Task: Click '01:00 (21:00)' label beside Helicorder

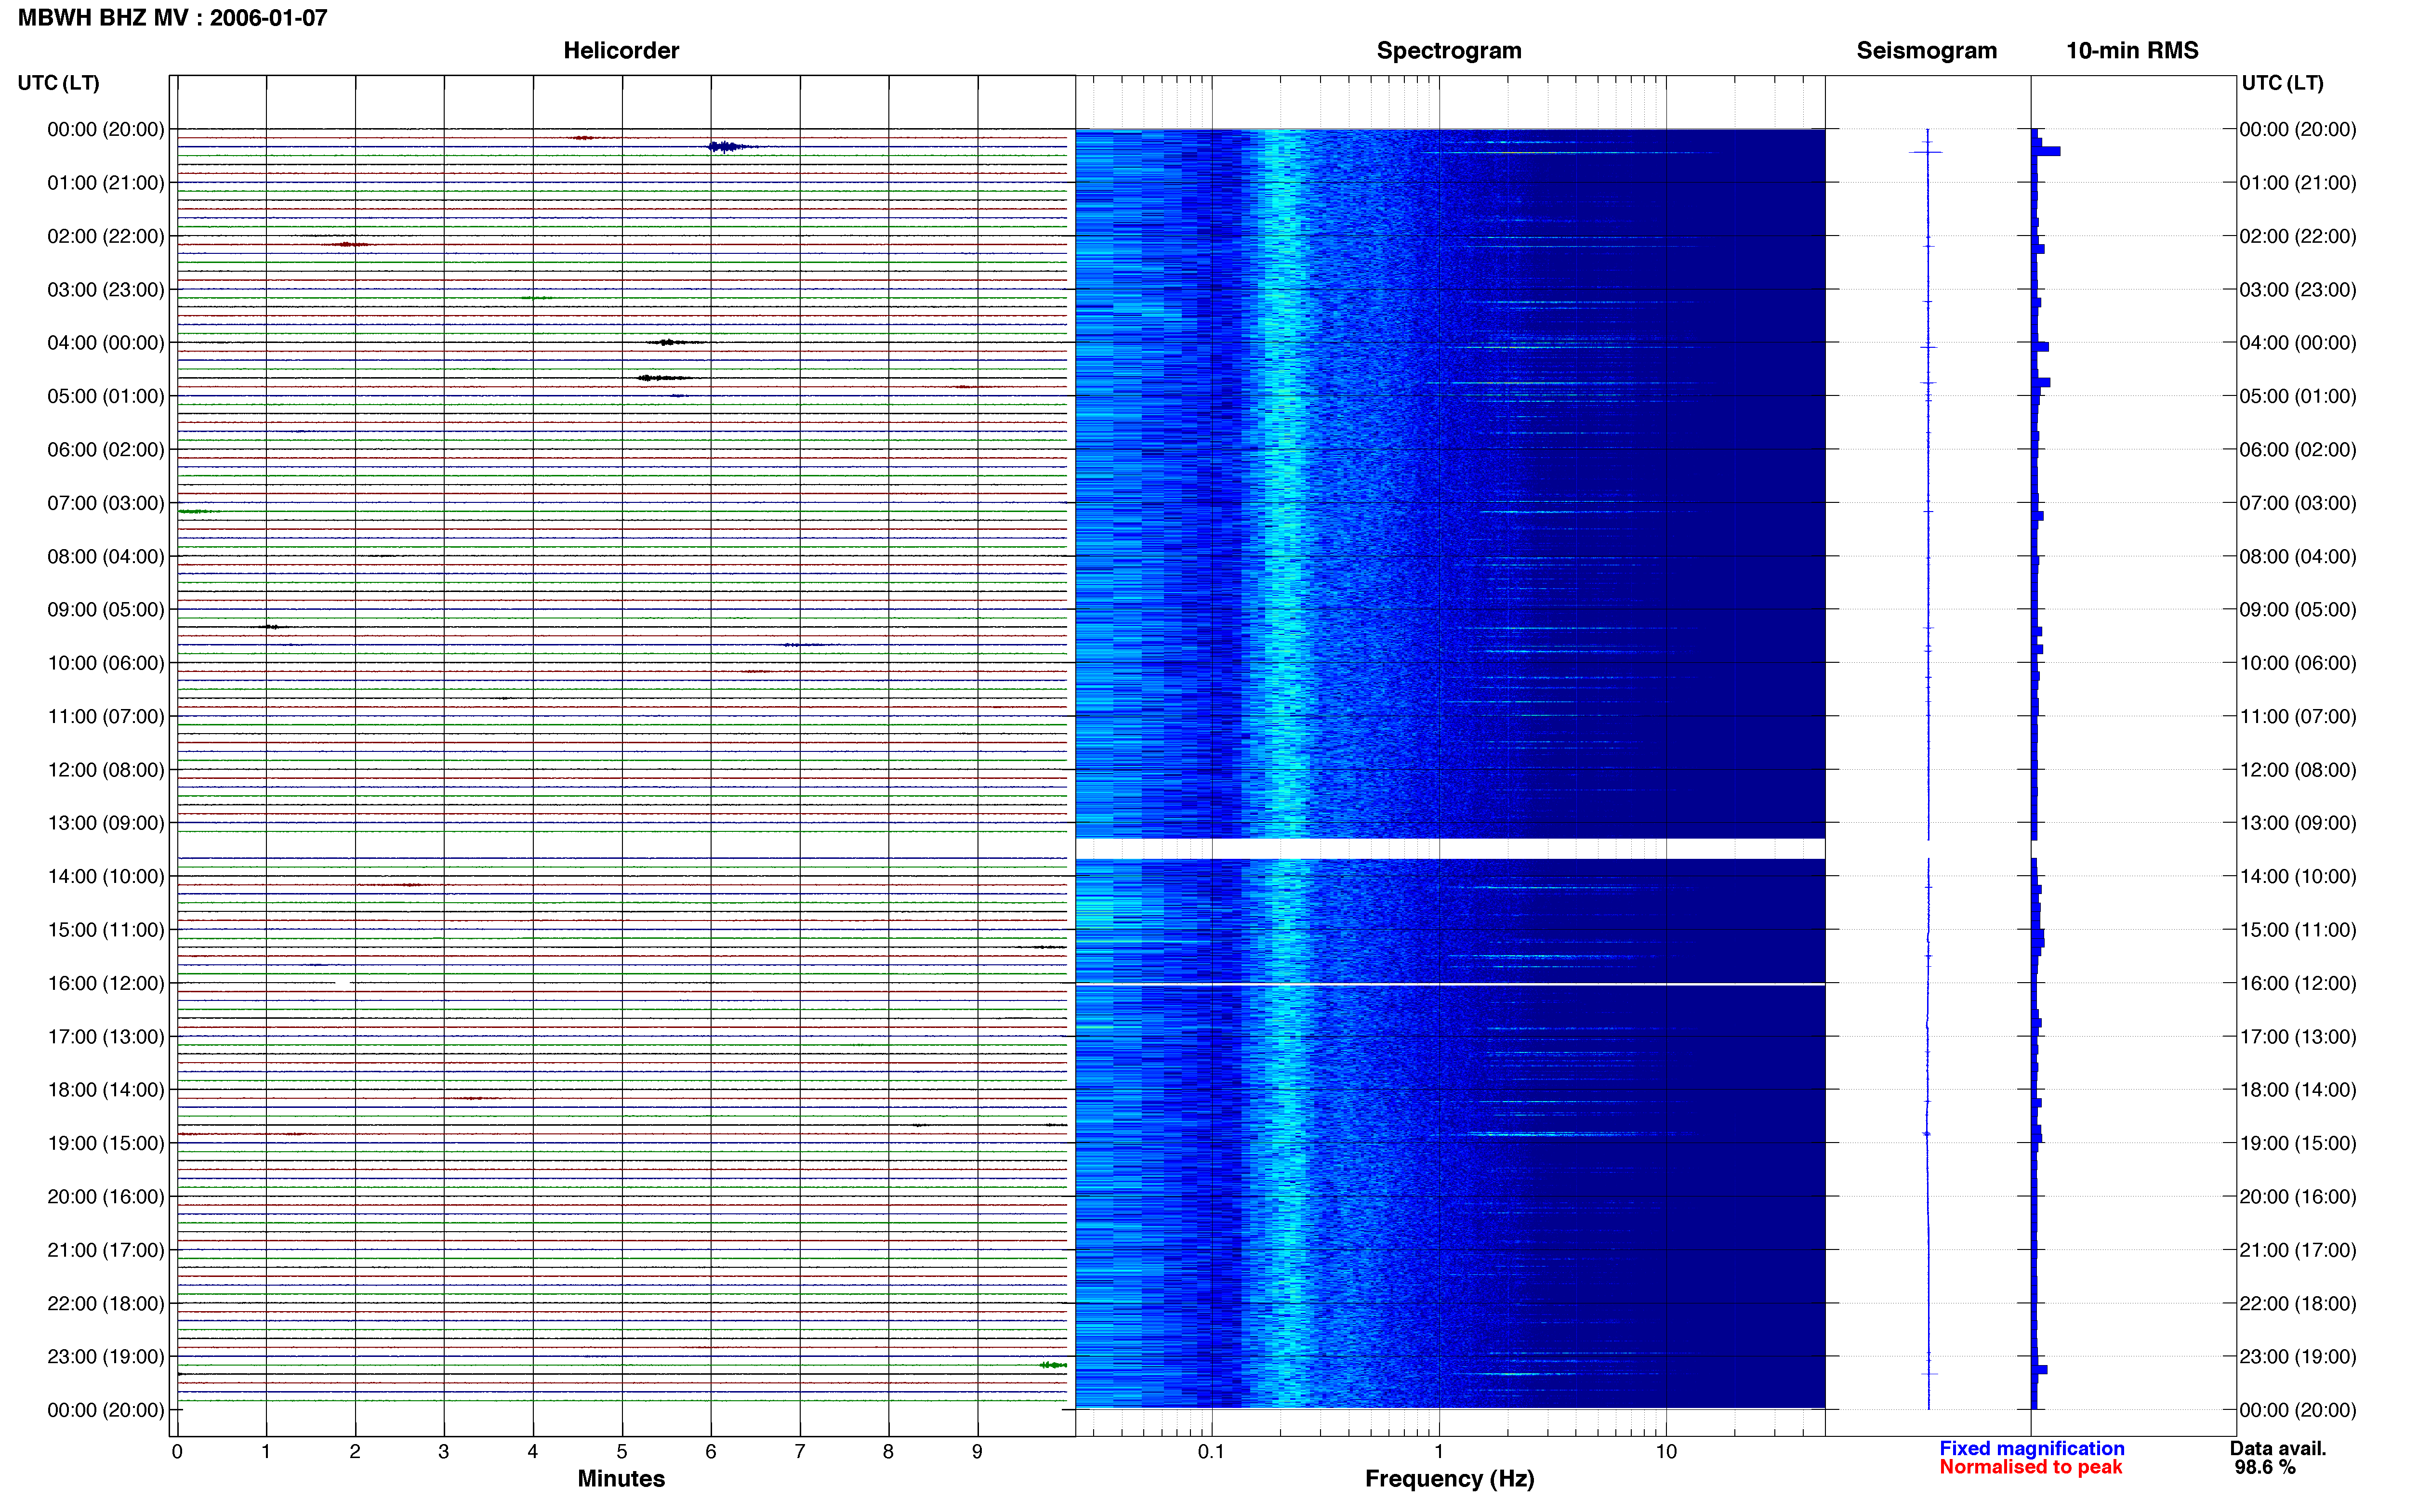Action: (105, 183)
